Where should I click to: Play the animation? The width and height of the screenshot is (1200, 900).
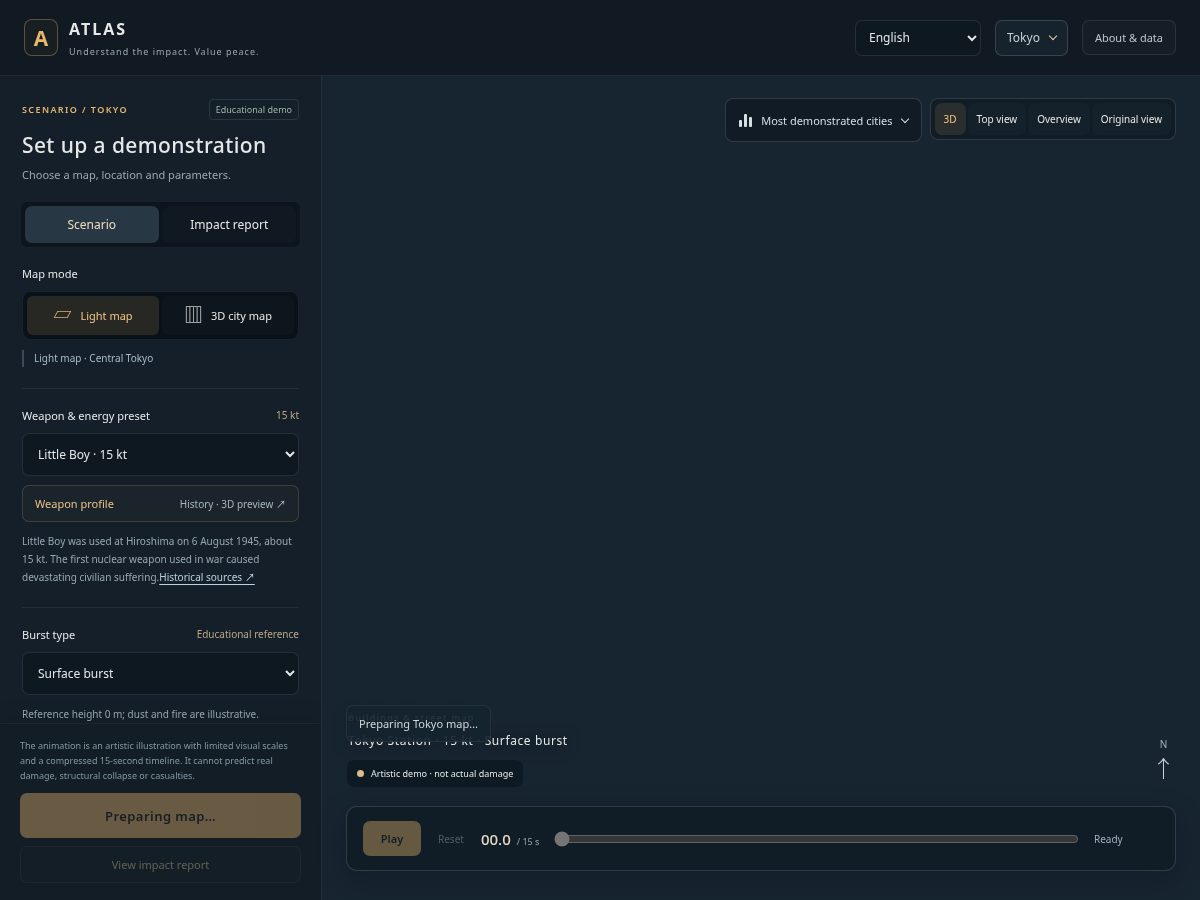click(x=392, y=839)
